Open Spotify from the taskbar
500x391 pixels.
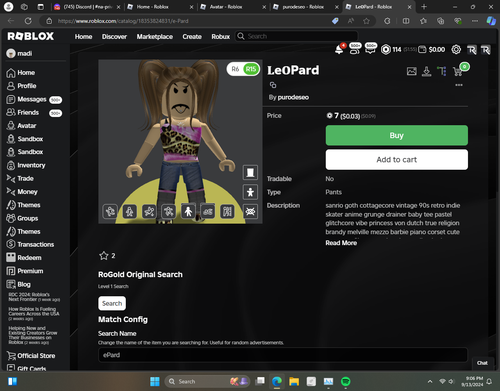(x=346, y=381)
